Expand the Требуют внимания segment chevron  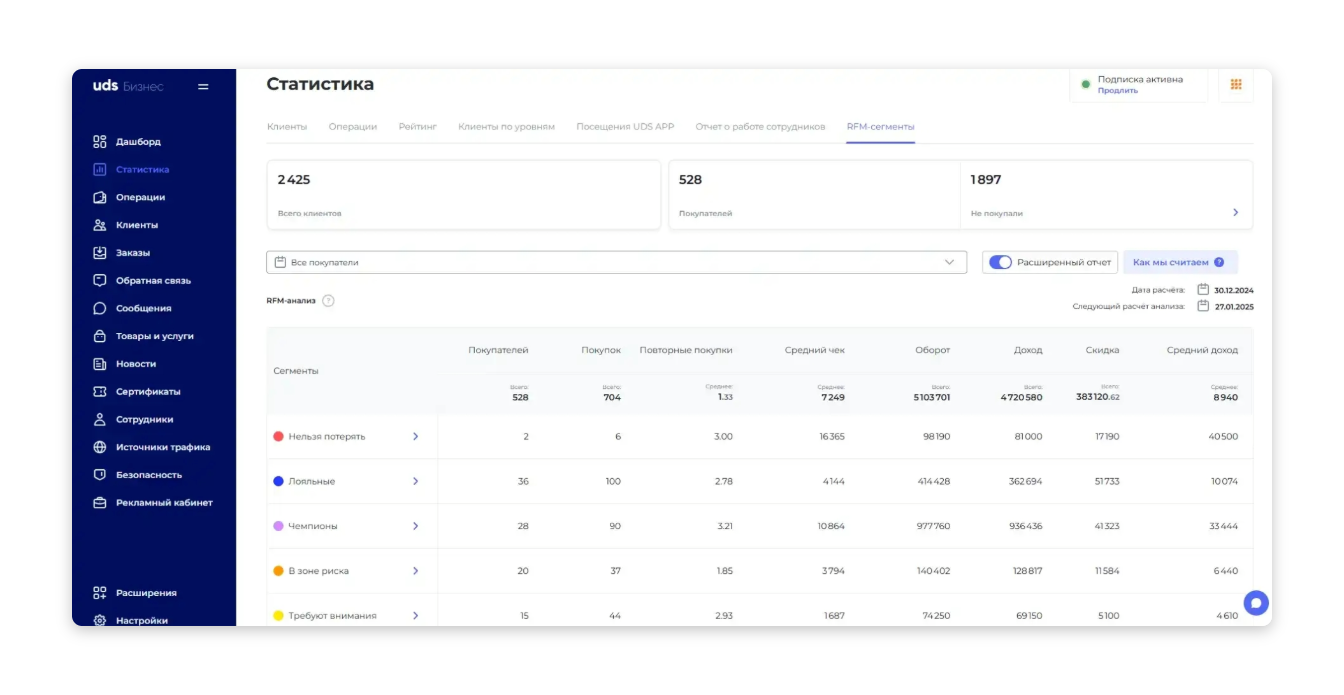pos(415,616)
